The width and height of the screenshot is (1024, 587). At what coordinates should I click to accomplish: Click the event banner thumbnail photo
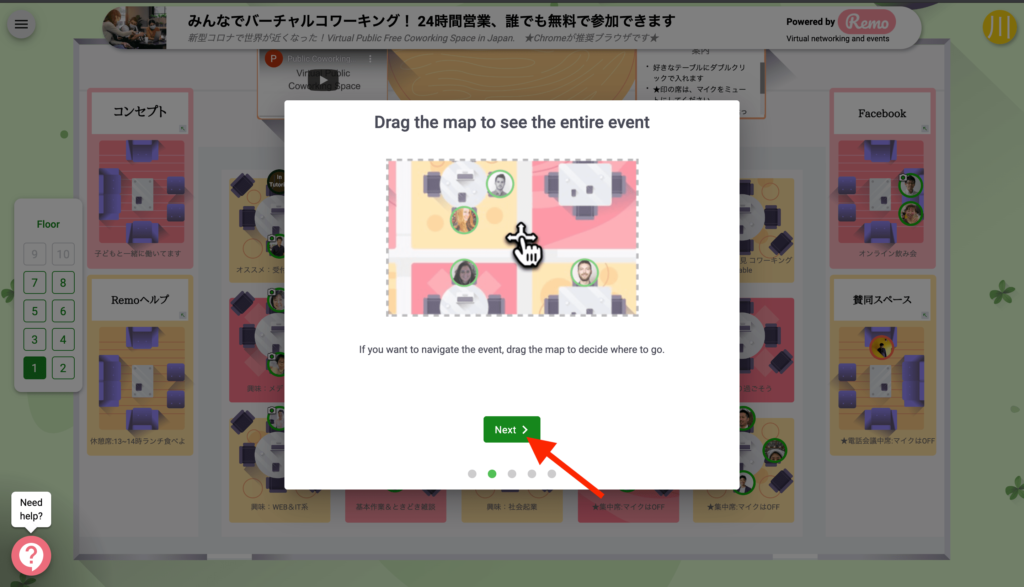135,27
